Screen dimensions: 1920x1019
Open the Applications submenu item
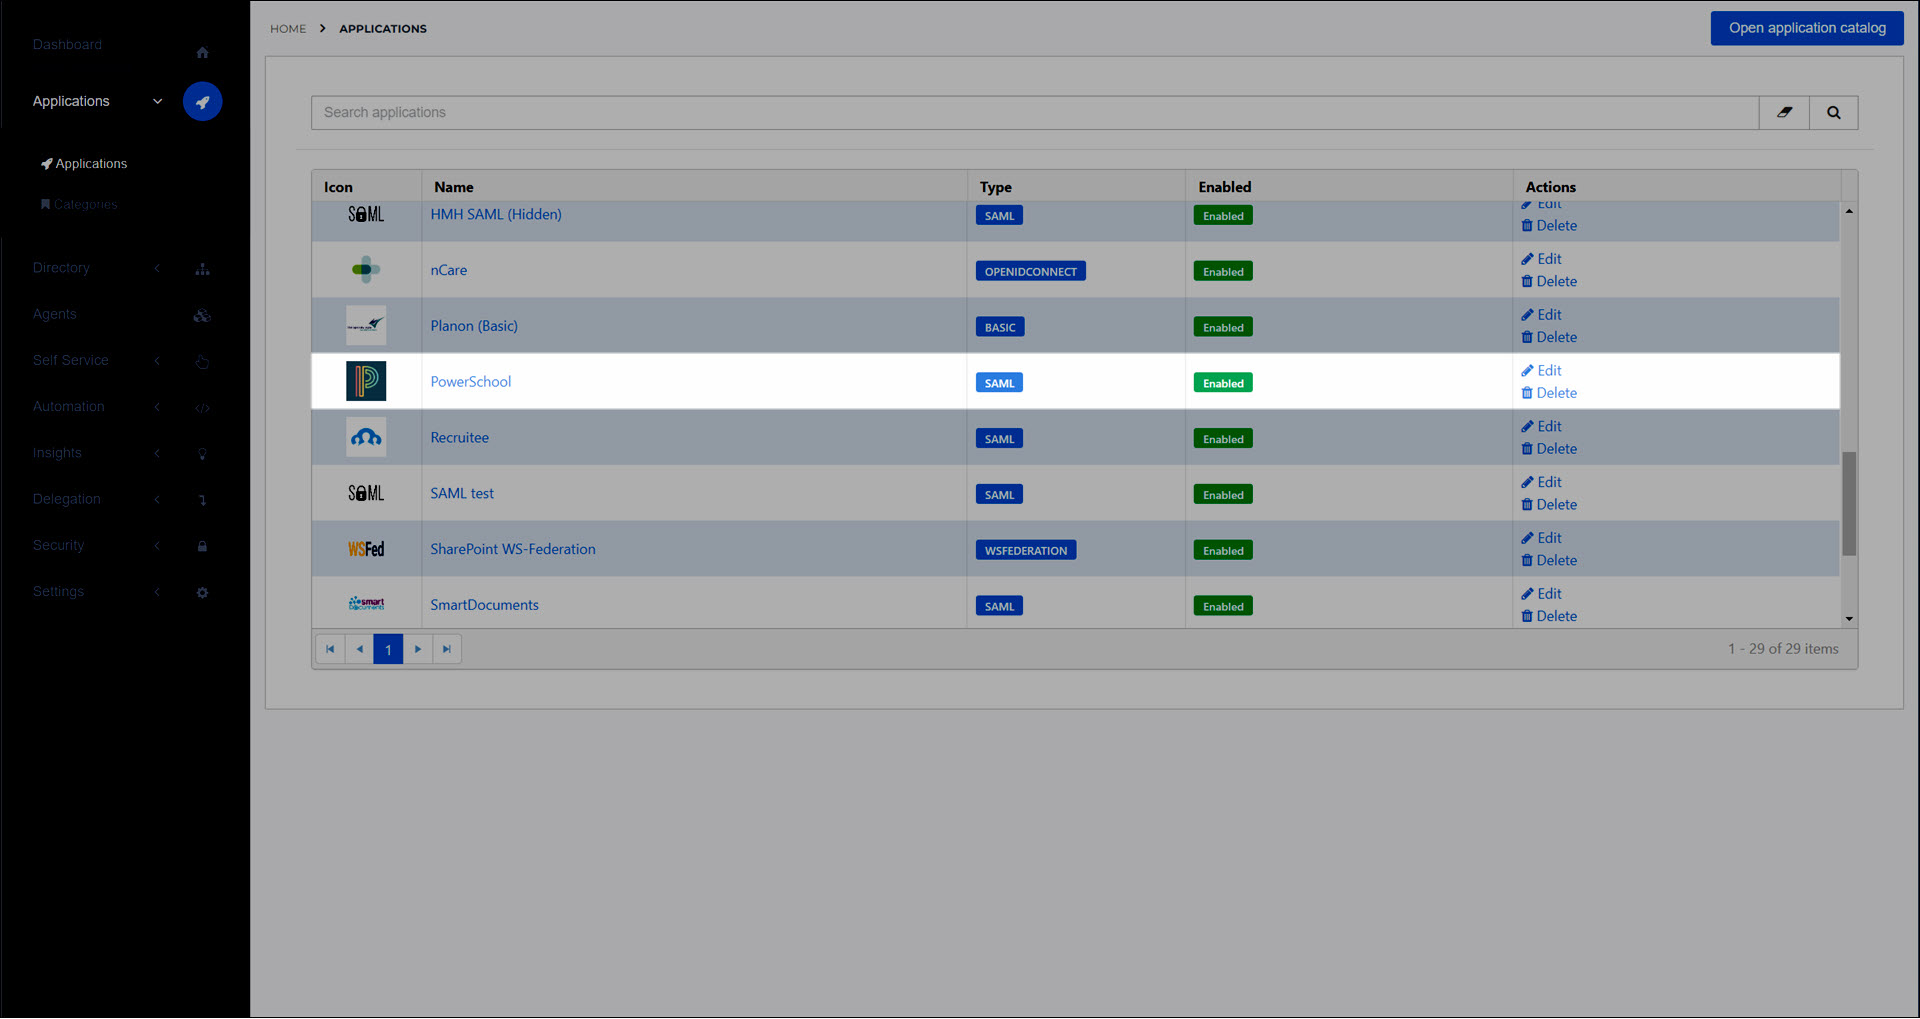[84, 163]
